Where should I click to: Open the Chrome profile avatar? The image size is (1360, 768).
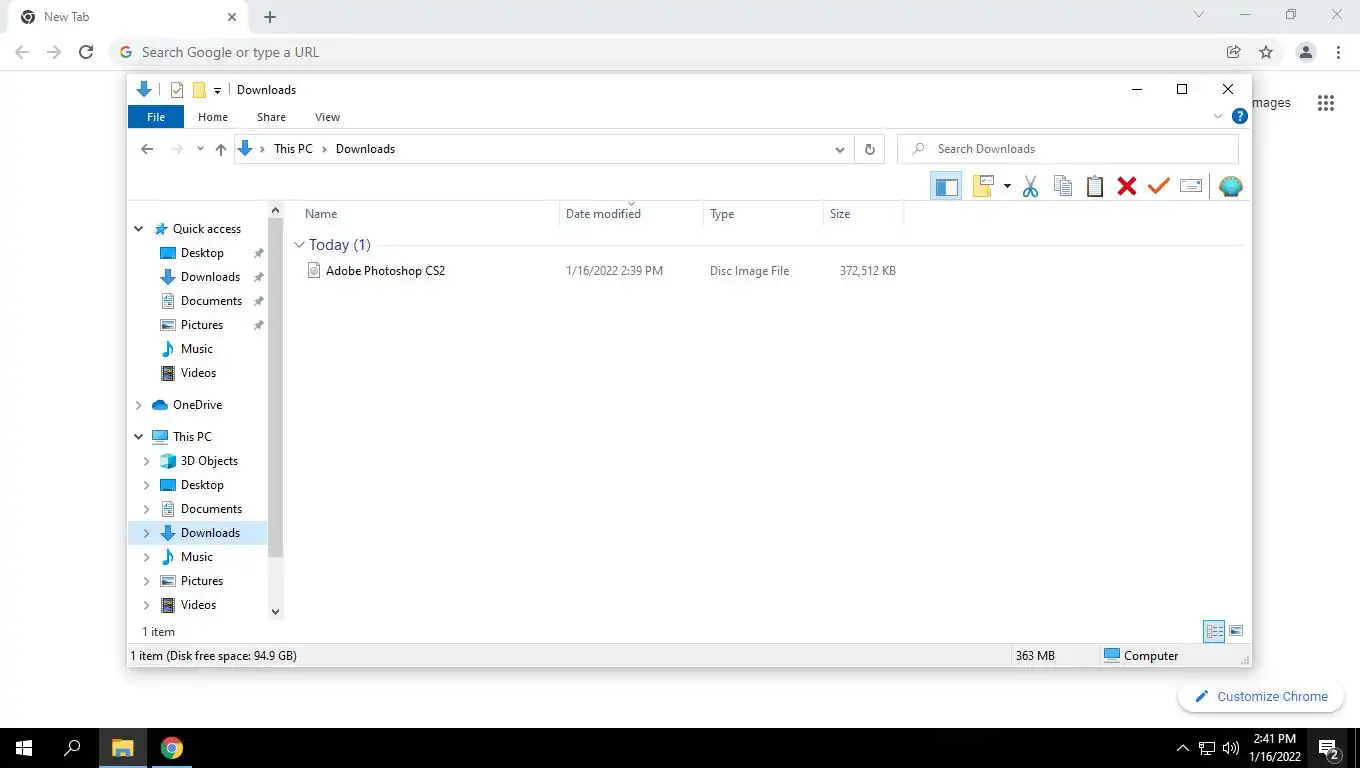(1305, 52)
